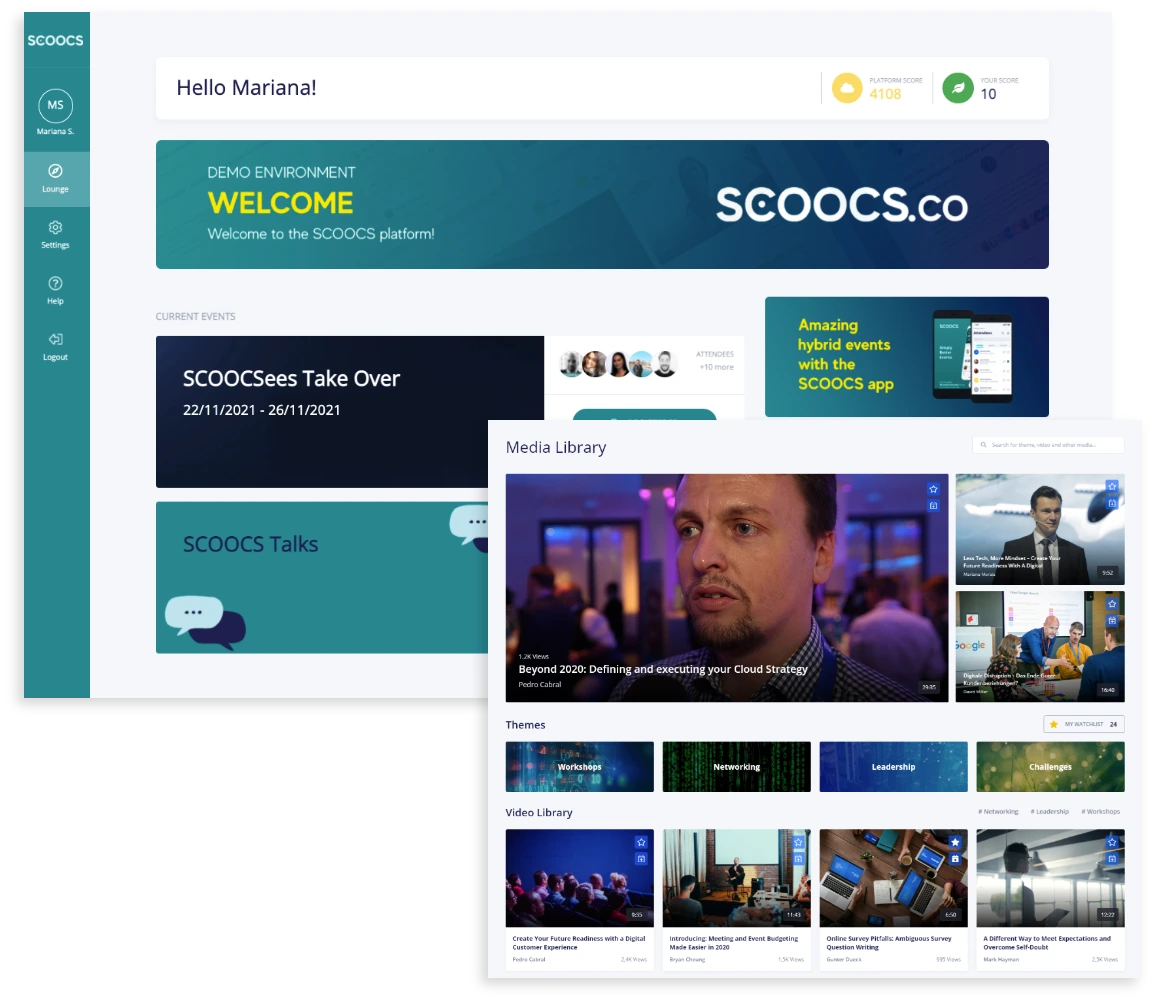The image size is (1154, 1002).
Task: Add Beyond 2020 video to calendar
Action: coord(933,506)
